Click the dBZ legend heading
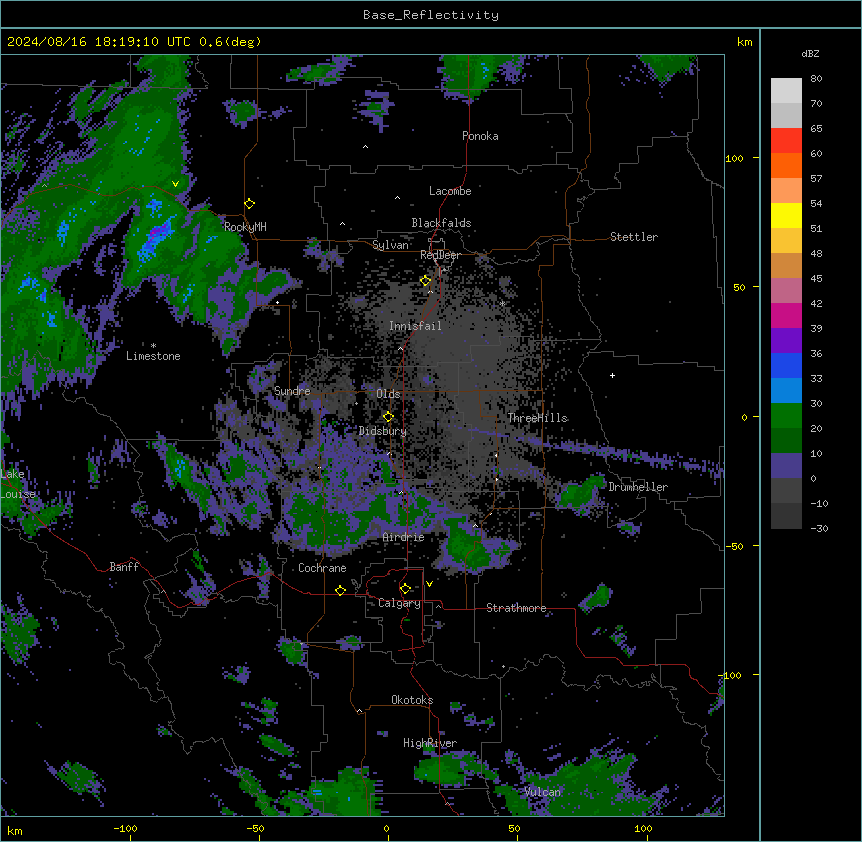Screen dimensions: 862x842 pyautogui.click(x=810, y=53)
